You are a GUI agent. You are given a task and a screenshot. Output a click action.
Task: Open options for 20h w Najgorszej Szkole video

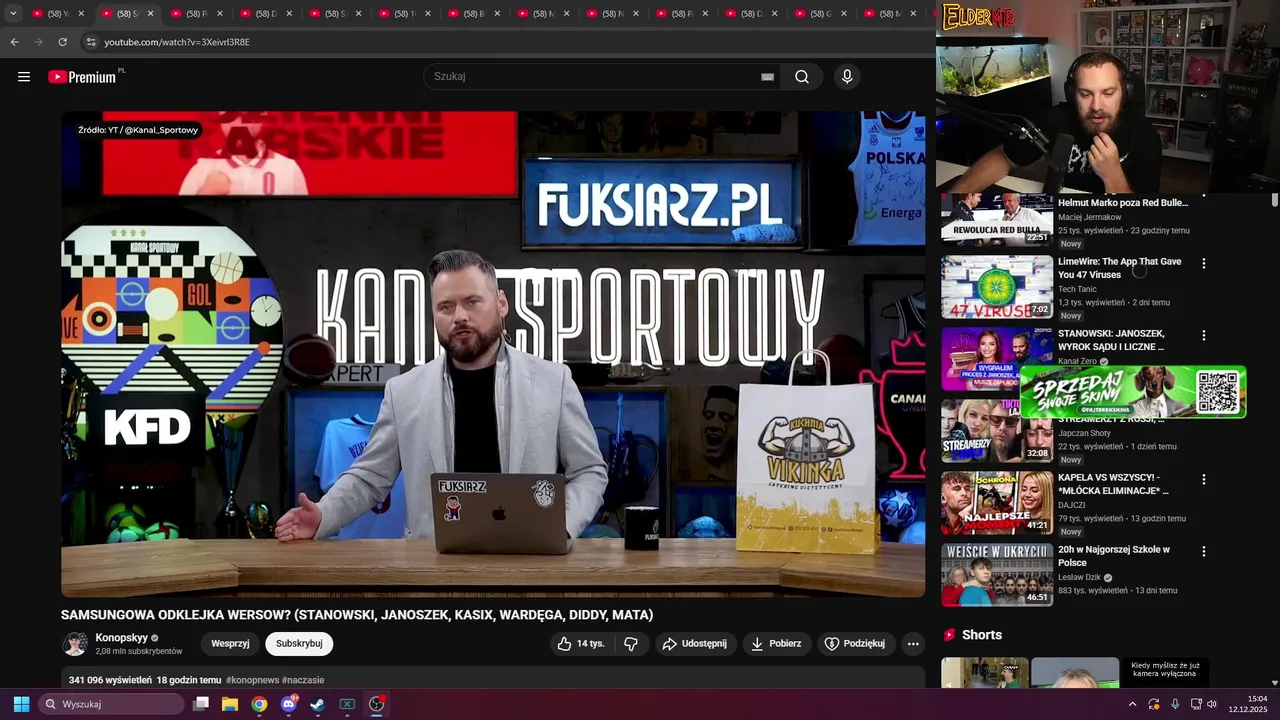(x=1204, y=552)
